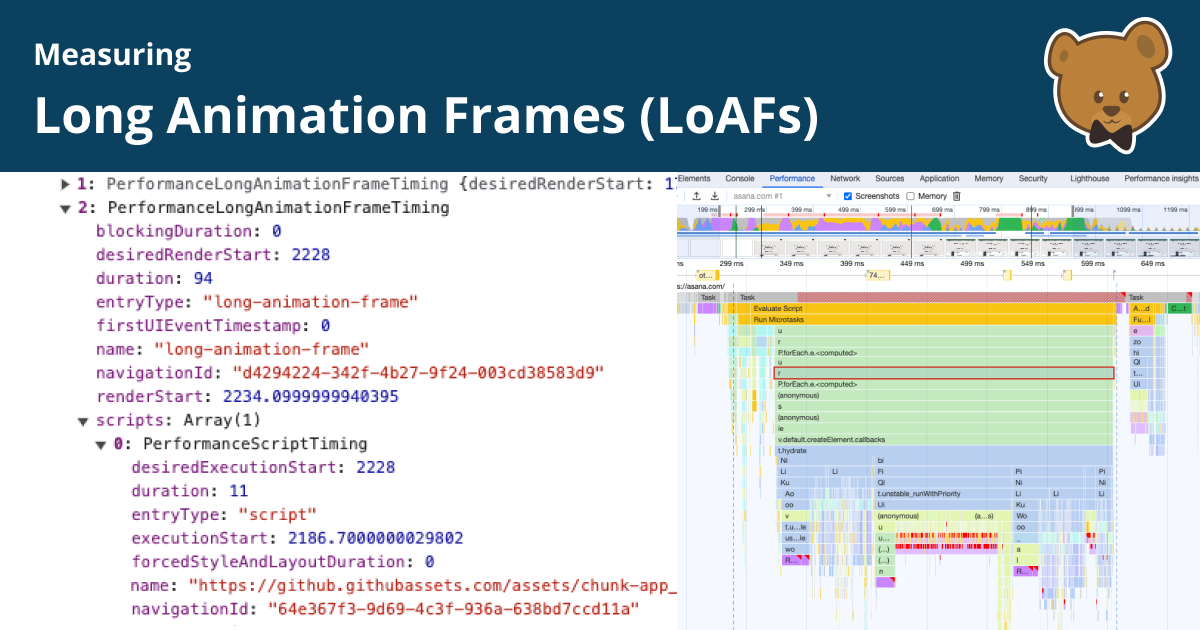The height and width of the screenshot is (630, 1200).
Task: Switch to the Console tab
Action: pyautogui.click(x=740, y=178)
